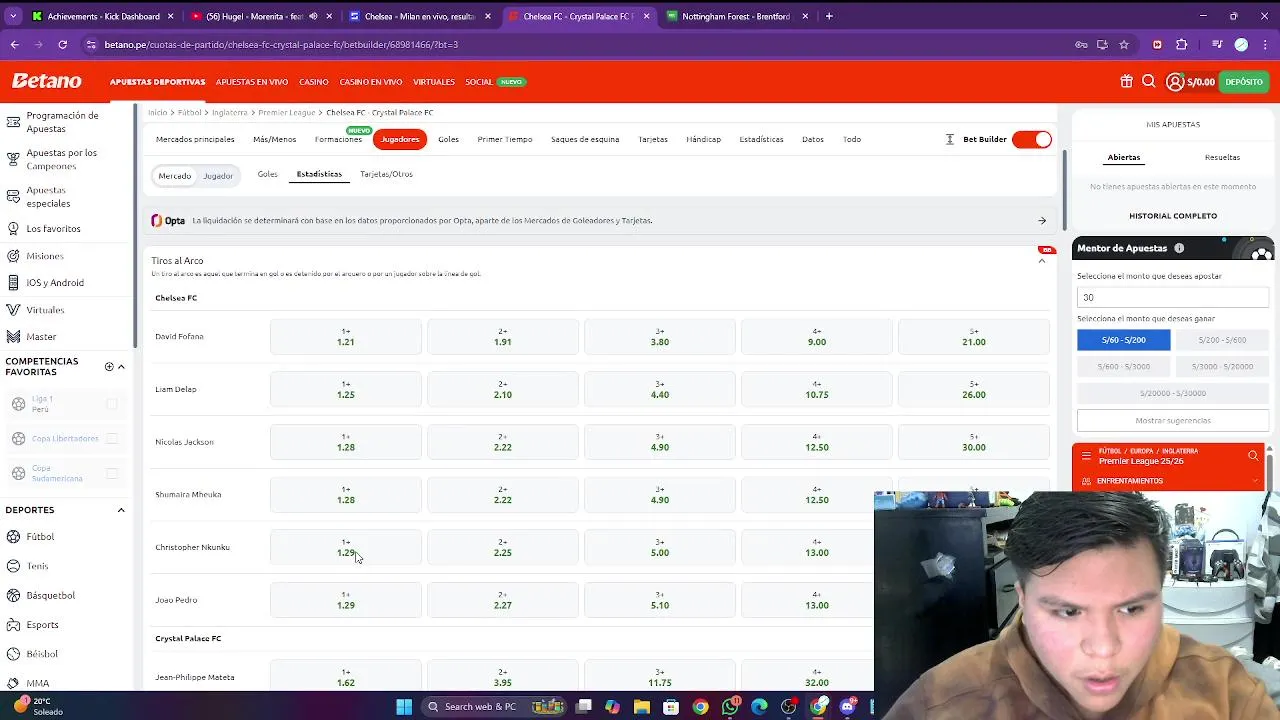The width and height of the screenshot is (1280, 720).
Task: Open WhatsApp from the taskbar
Action: tap(731, 707)
